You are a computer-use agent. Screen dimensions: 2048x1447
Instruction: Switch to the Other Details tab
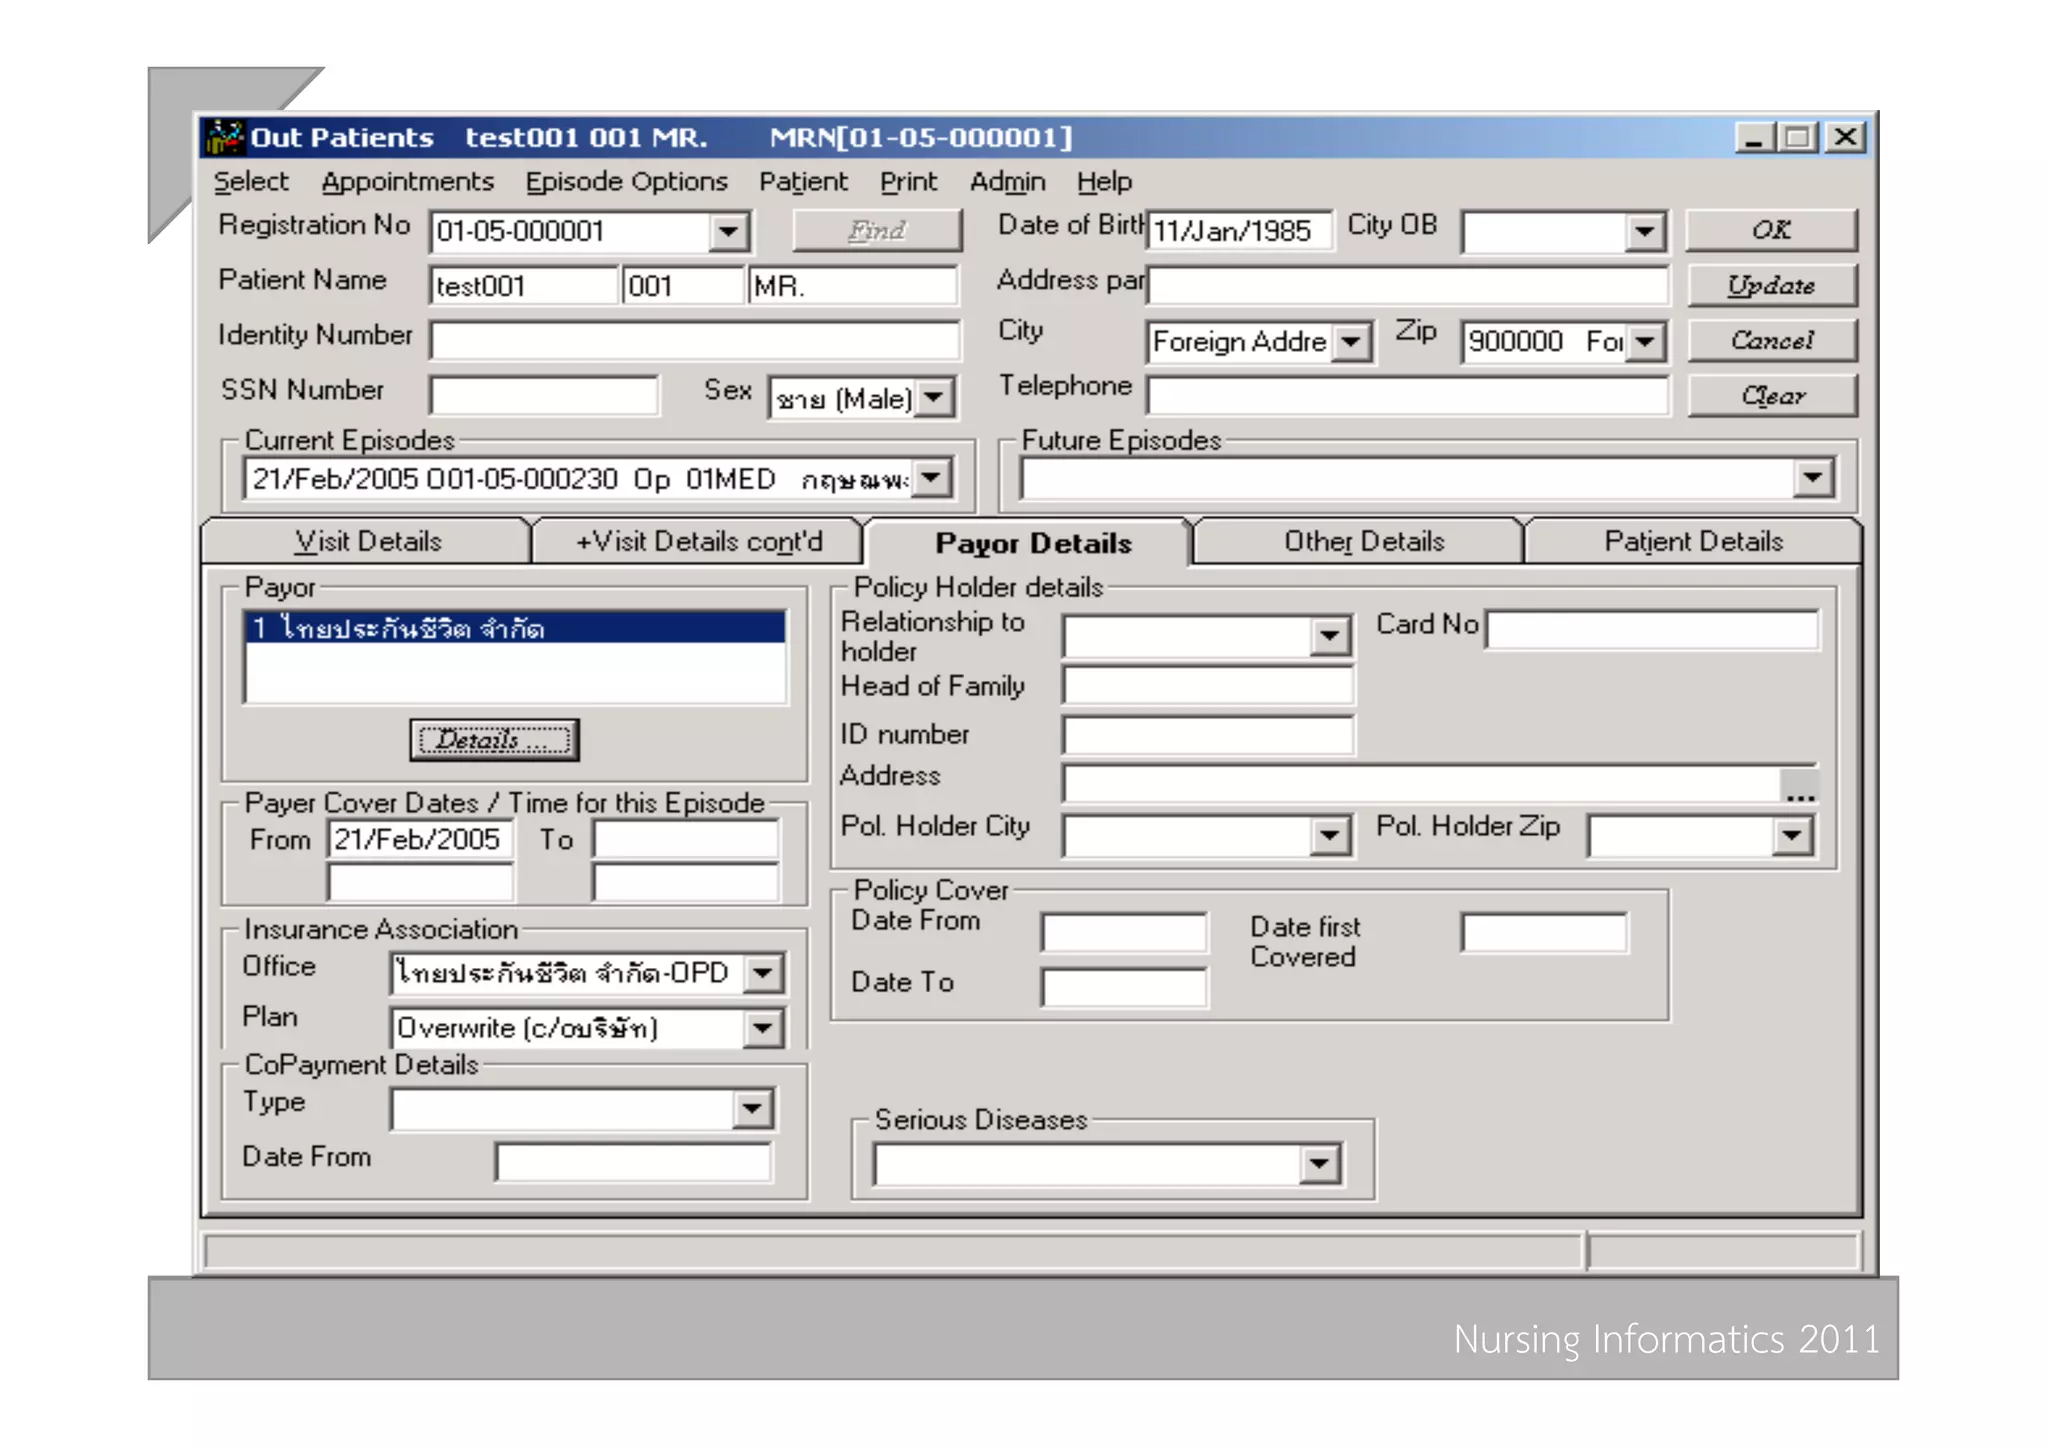1363,542
